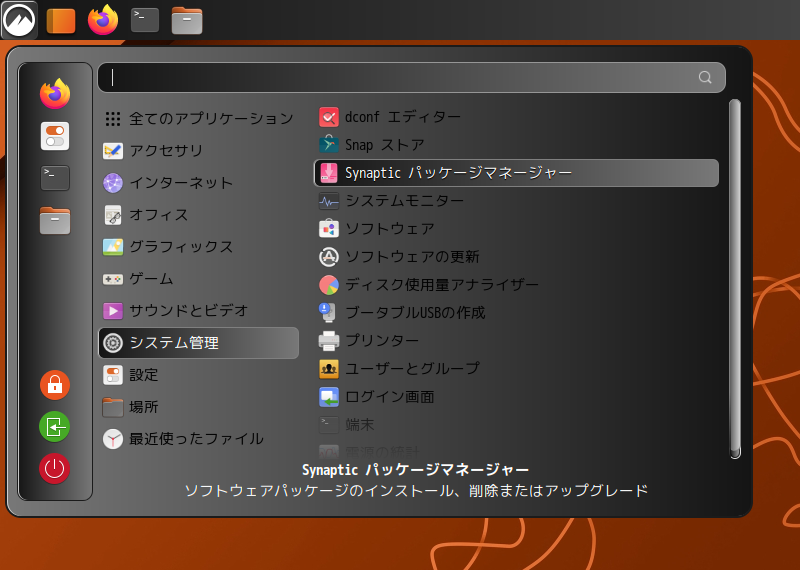Click the printer icon
The width and height of the screenshot is (800, 570).
329,340
